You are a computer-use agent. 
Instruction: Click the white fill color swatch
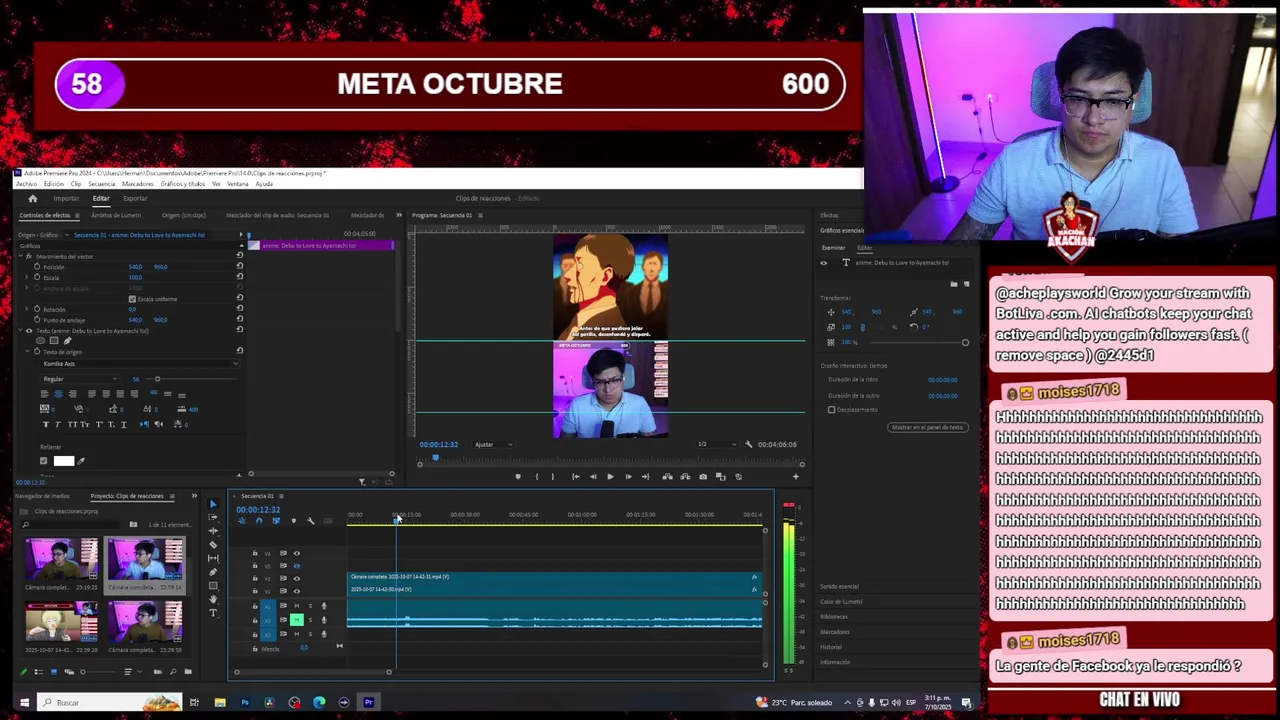coord(64,461)
